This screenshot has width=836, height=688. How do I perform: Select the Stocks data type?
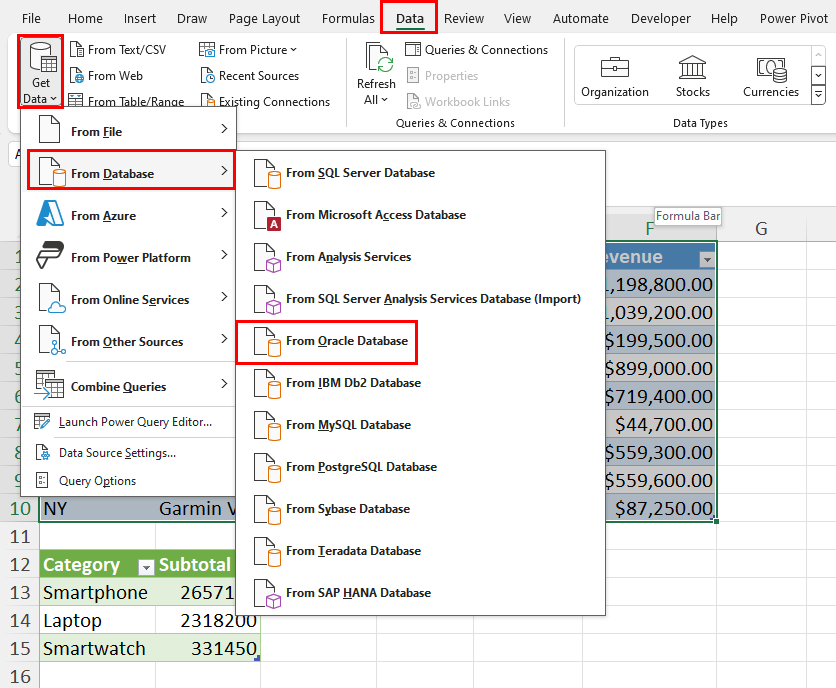693,76
